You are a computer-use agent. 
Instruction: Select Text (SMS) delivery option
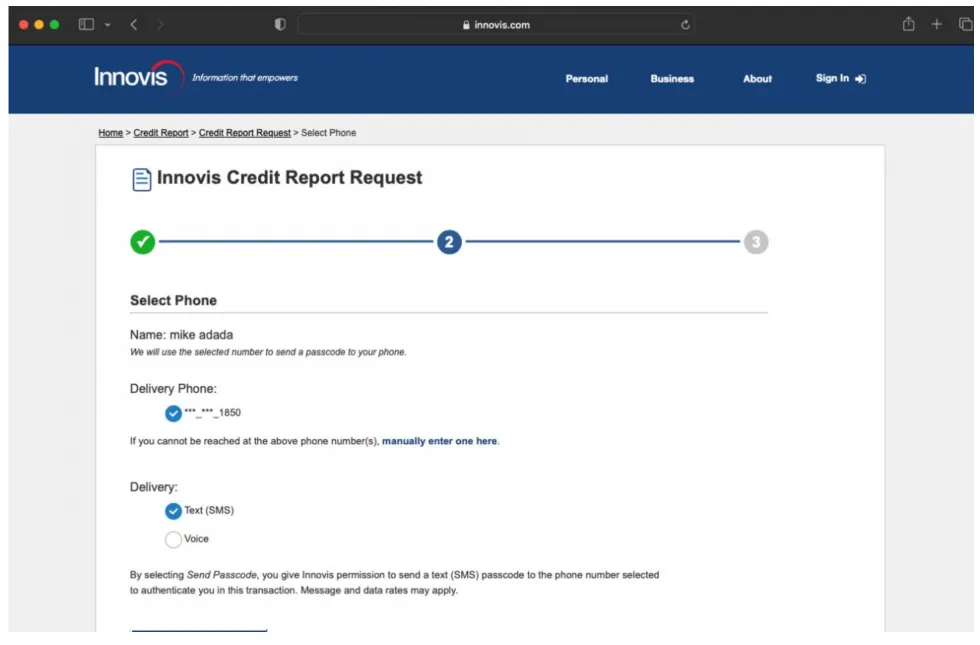point(173,511)
